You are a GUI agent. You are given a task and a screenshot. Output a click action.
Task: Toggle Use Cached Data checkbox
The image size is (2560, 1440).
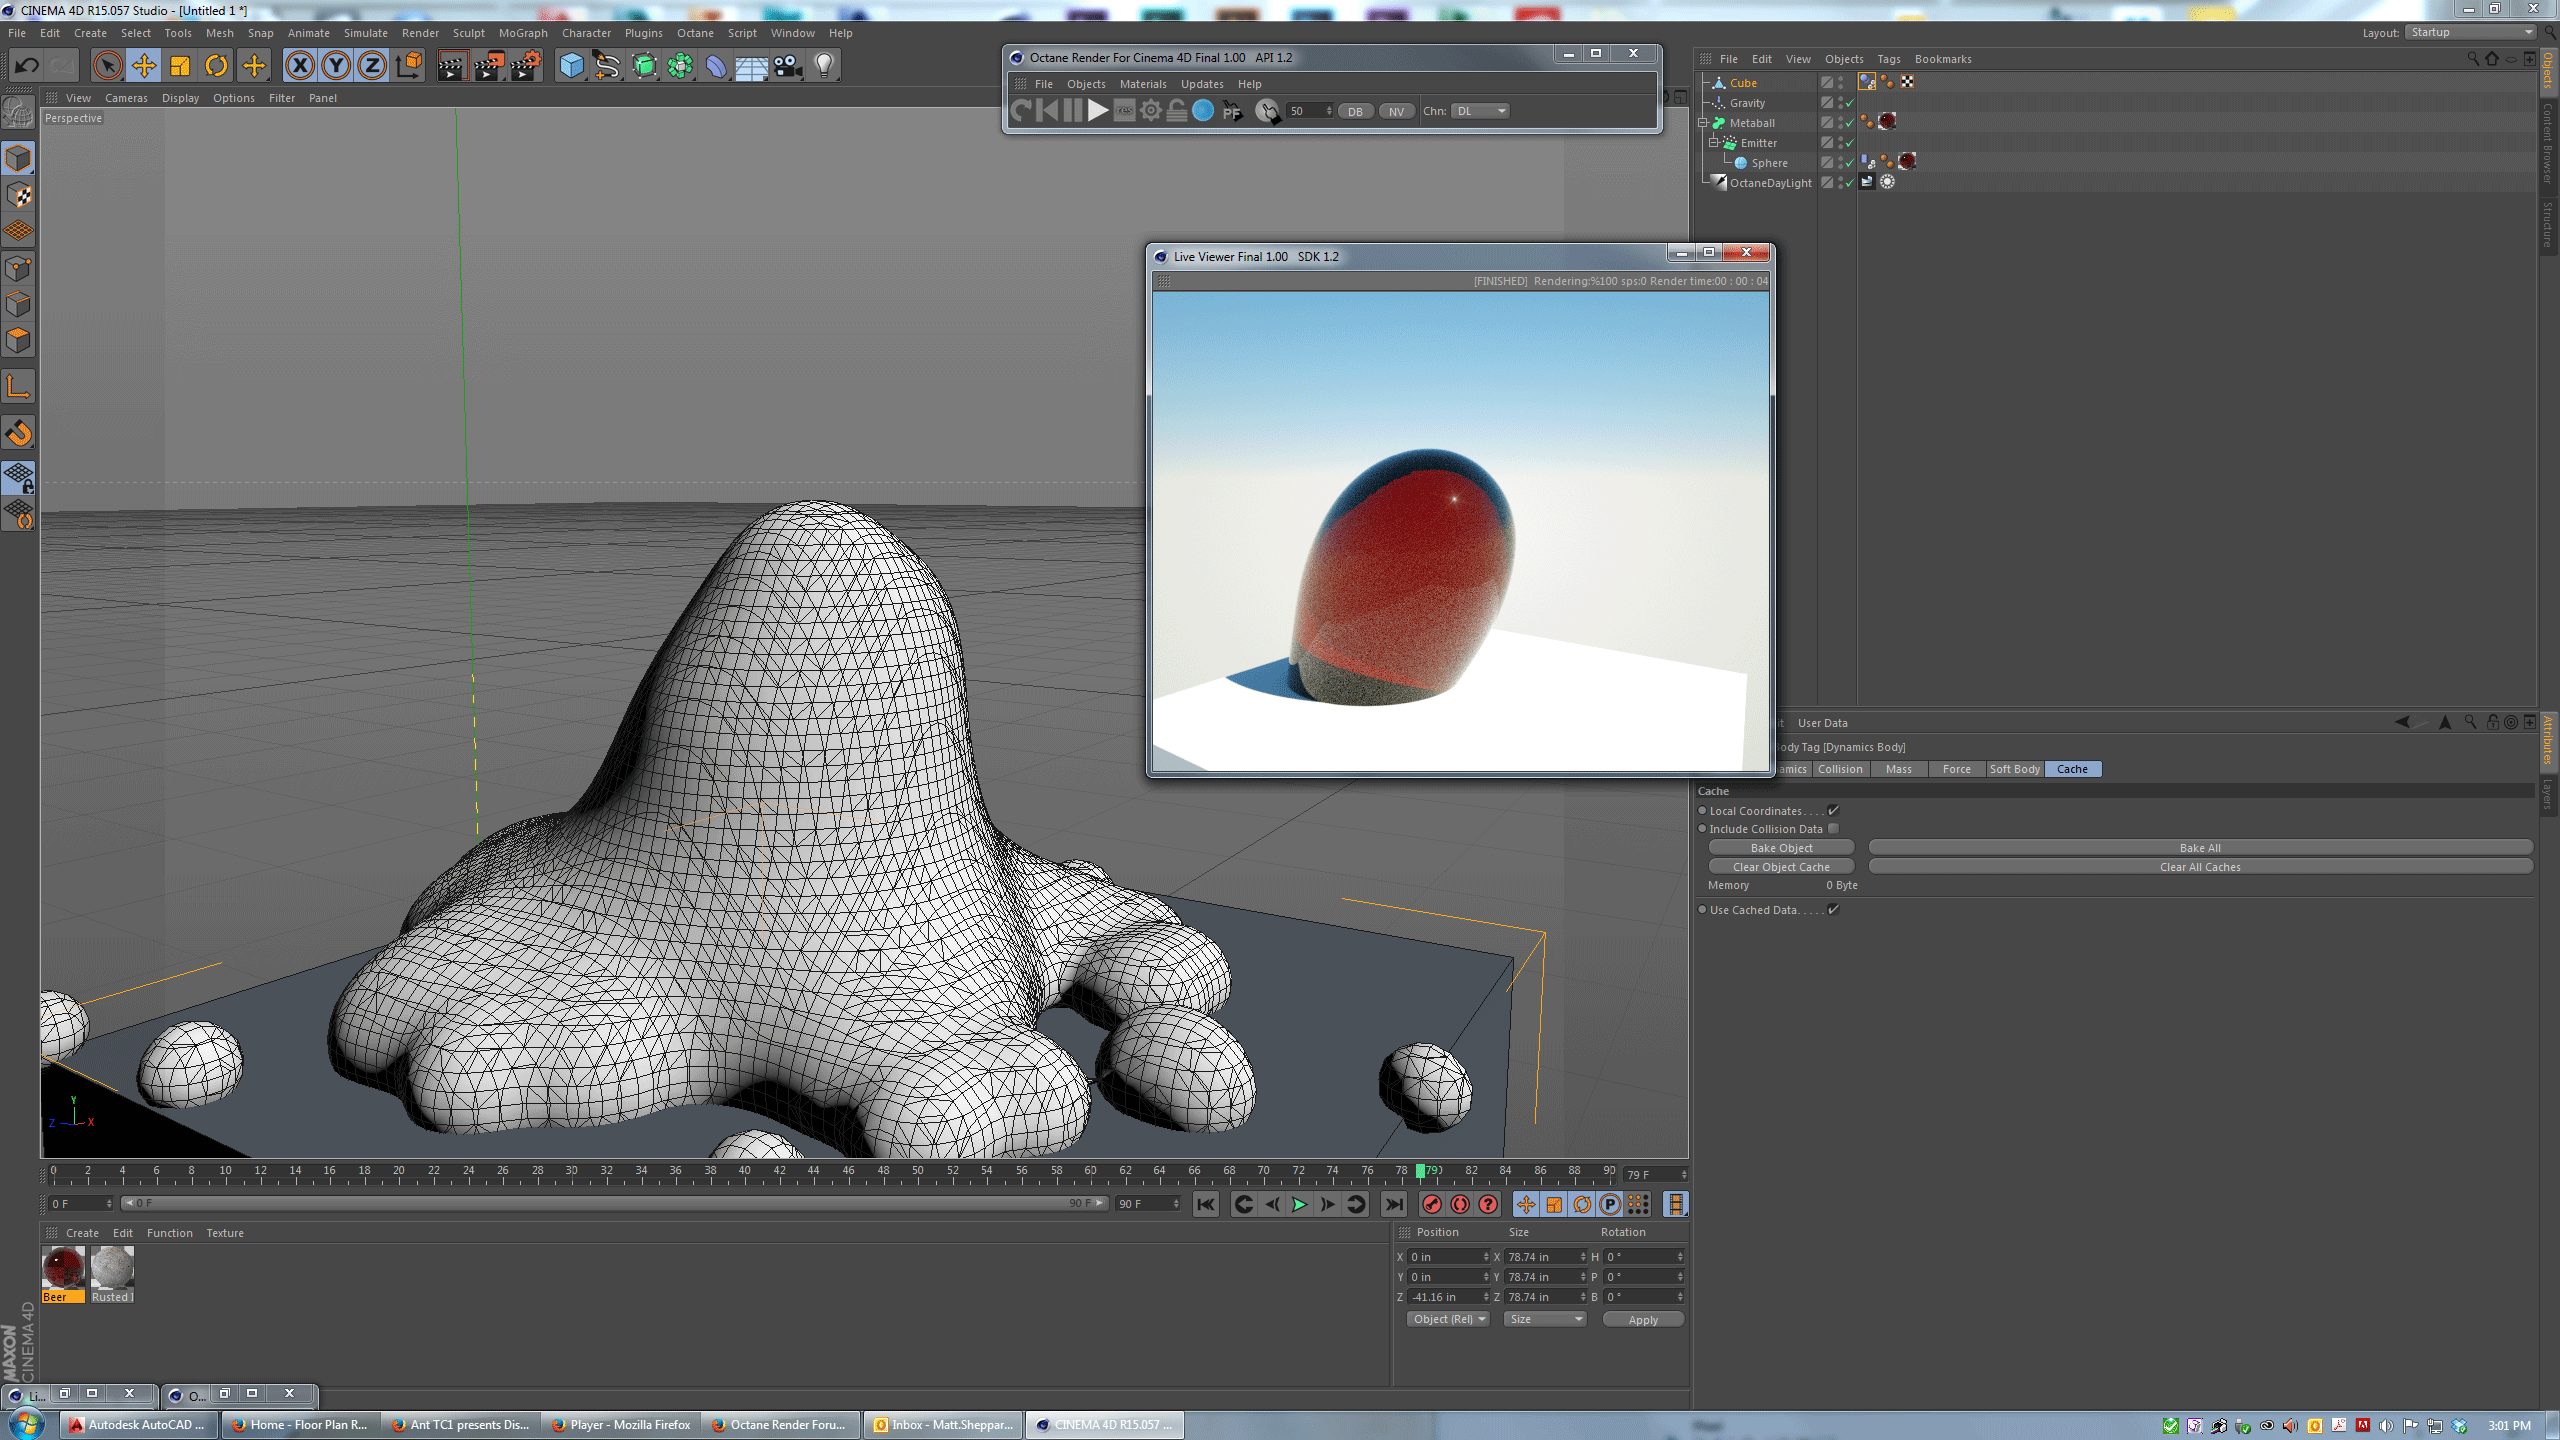[x=1833, y=910]
